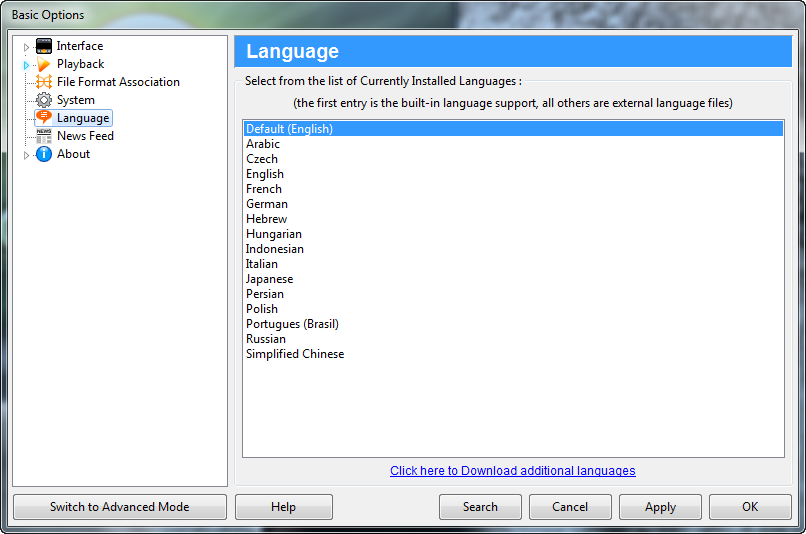Select Hebrew in the language list
The image size is (806, 534).
514,219
